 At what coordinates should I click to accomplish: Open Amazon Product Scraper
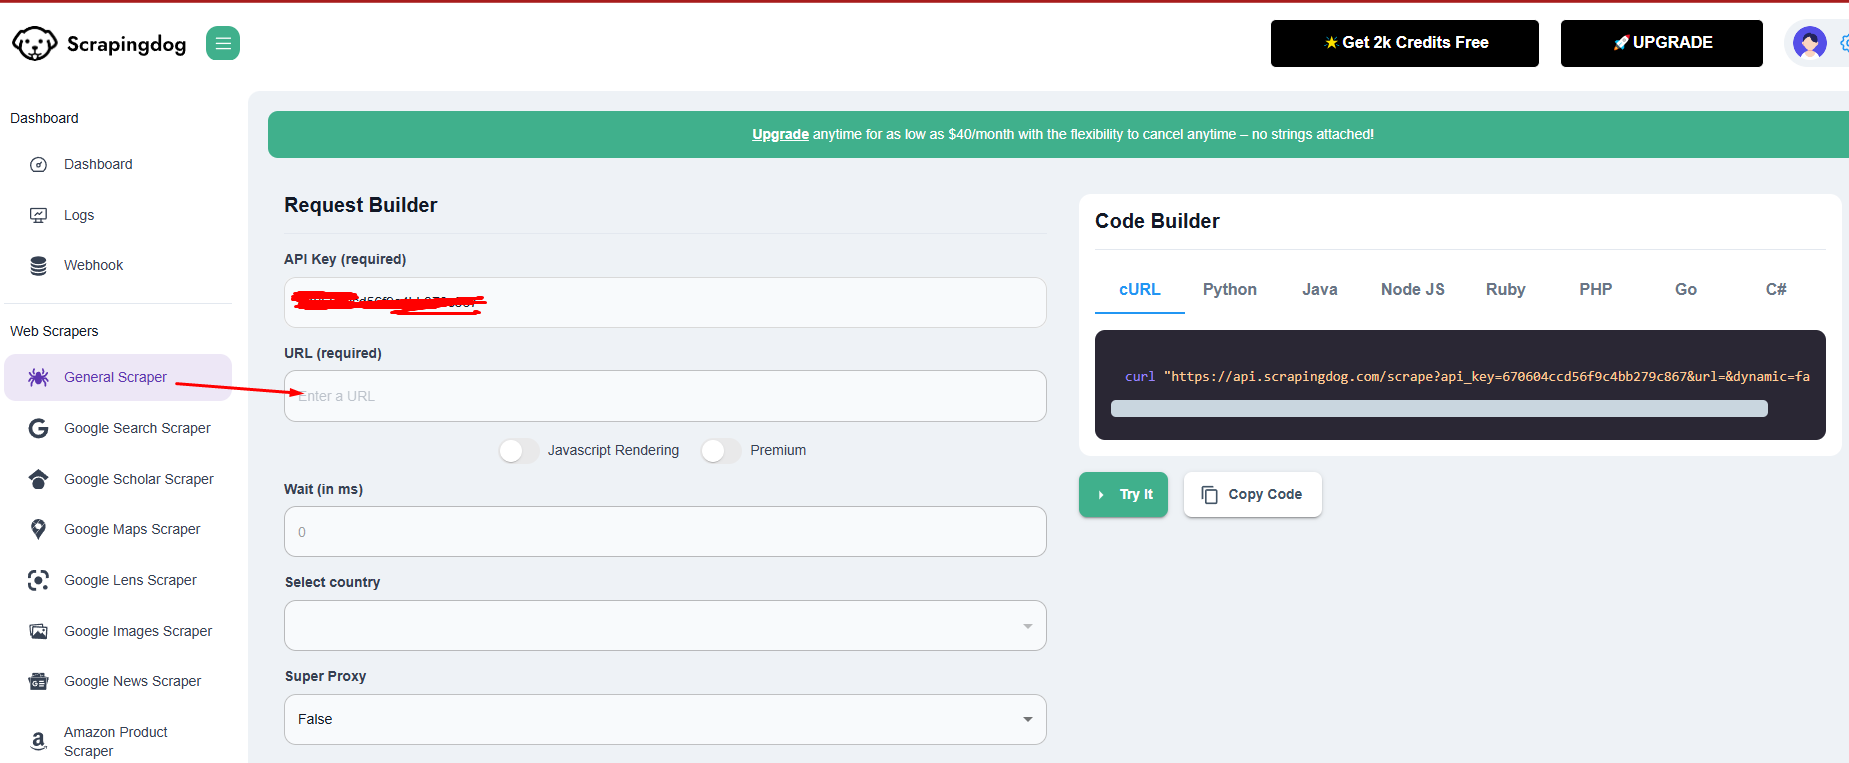pos(118,741)
